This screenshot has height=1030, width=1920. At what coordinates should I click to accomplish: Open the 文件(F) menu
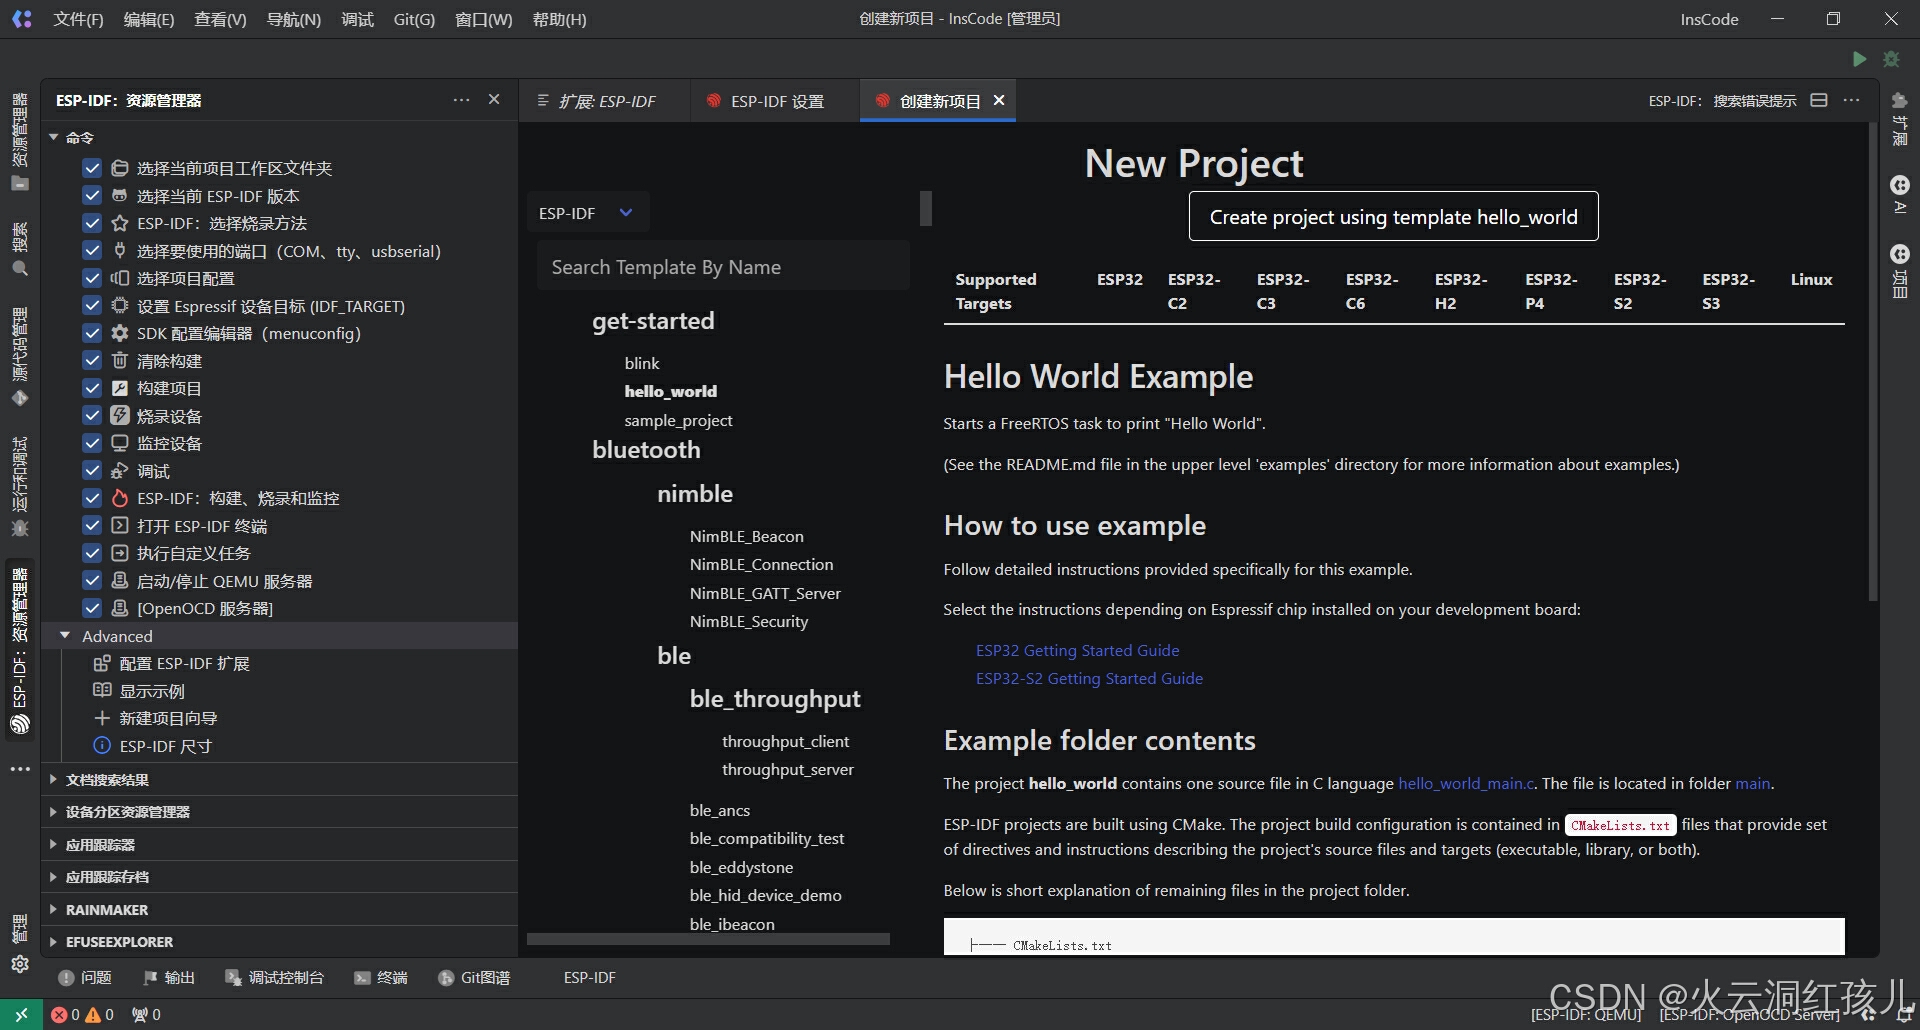(x=78, y=19)
